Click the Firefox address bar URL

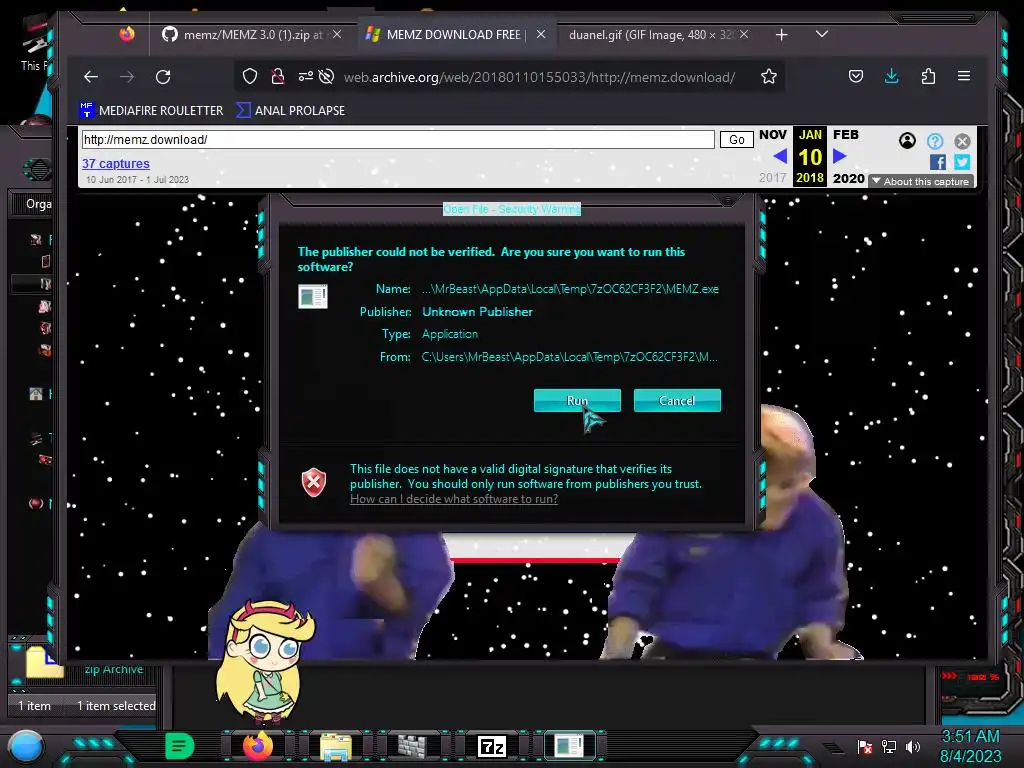(539, 77)
